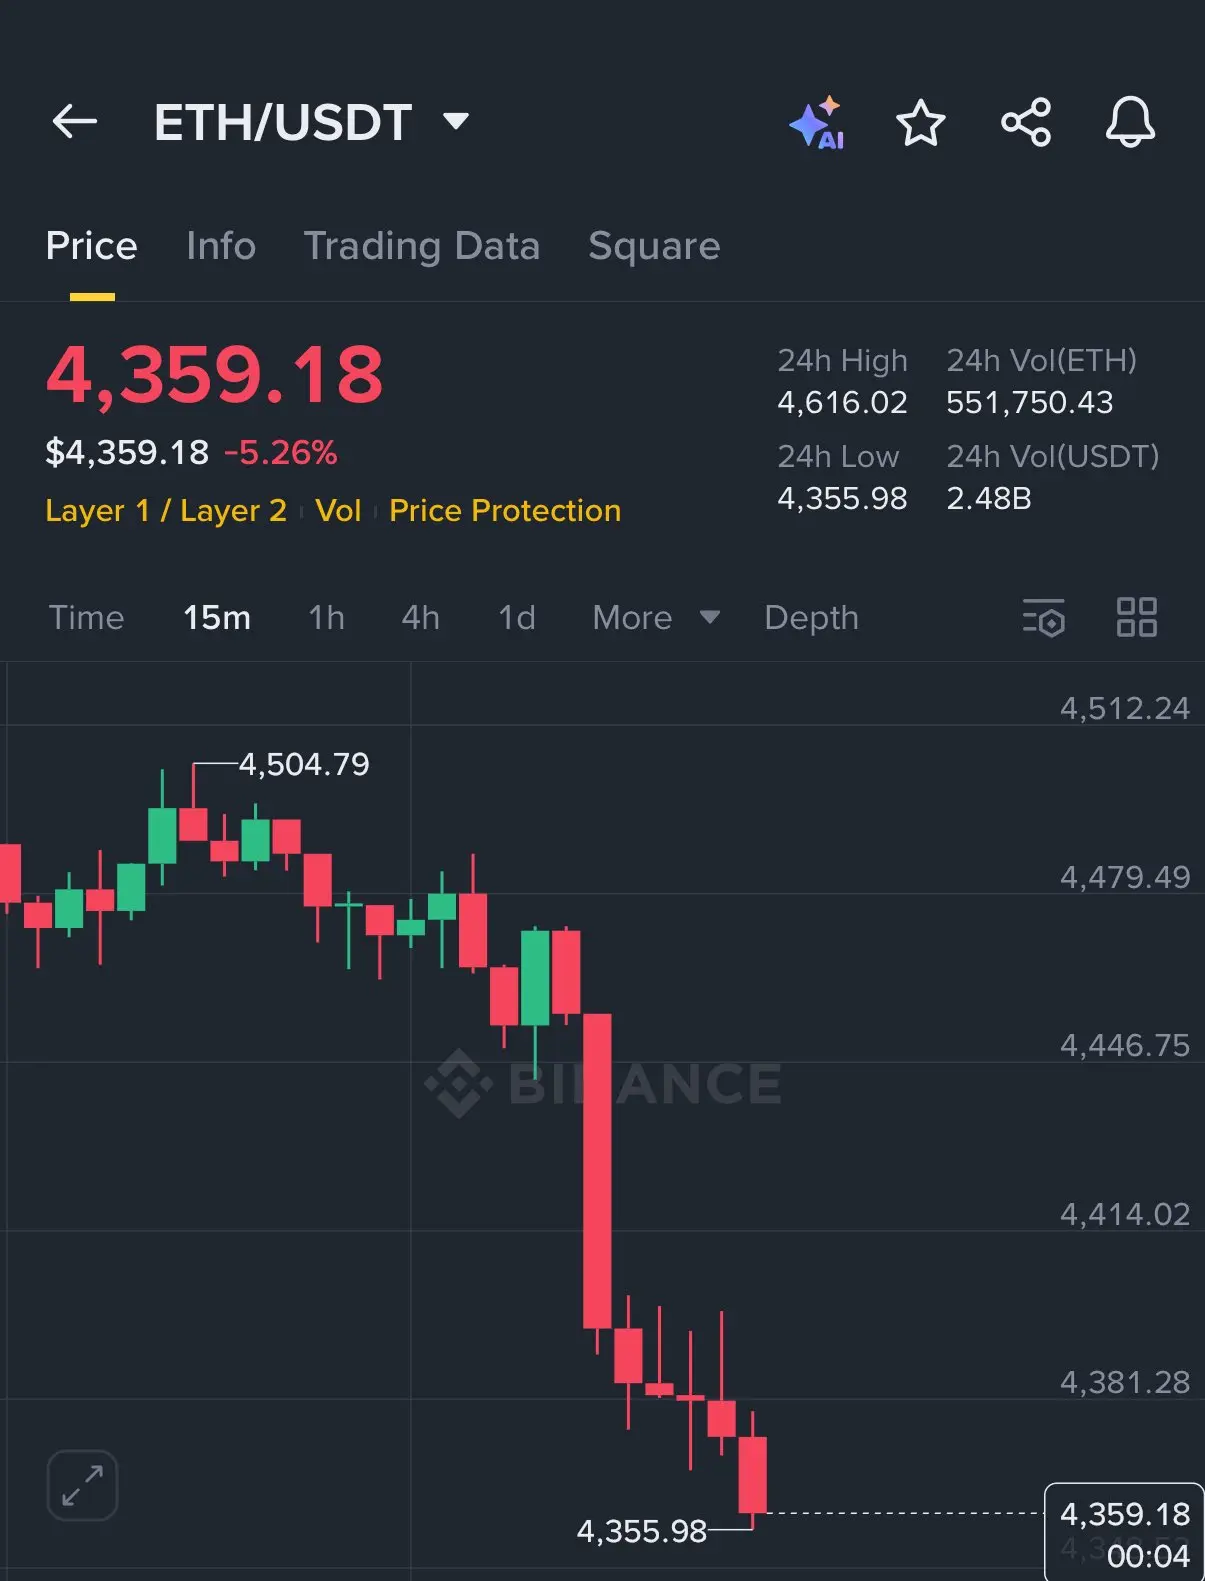
Task: Open the chart layout grid icon
Action: 1137,617
